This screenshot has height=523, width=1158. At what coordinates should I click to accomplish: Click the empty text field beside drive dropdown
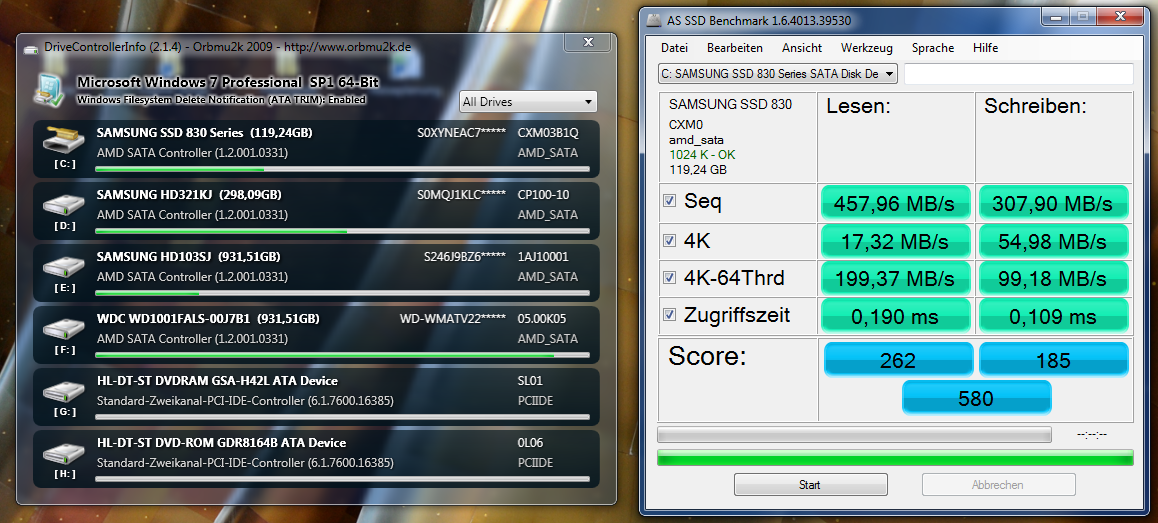(x=1018, y=74)
